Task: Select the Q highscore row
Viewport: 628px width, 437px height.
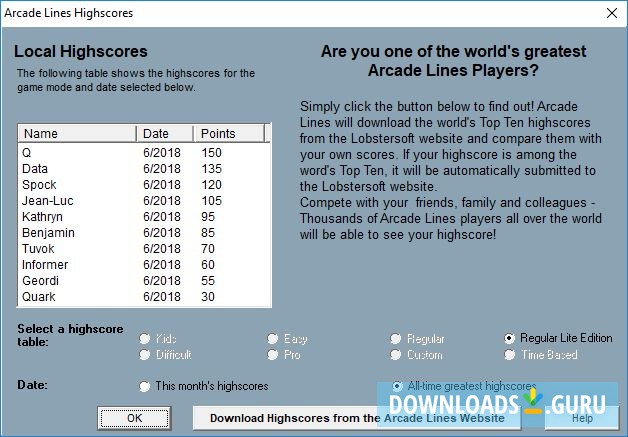Action: tap(144, 153)
